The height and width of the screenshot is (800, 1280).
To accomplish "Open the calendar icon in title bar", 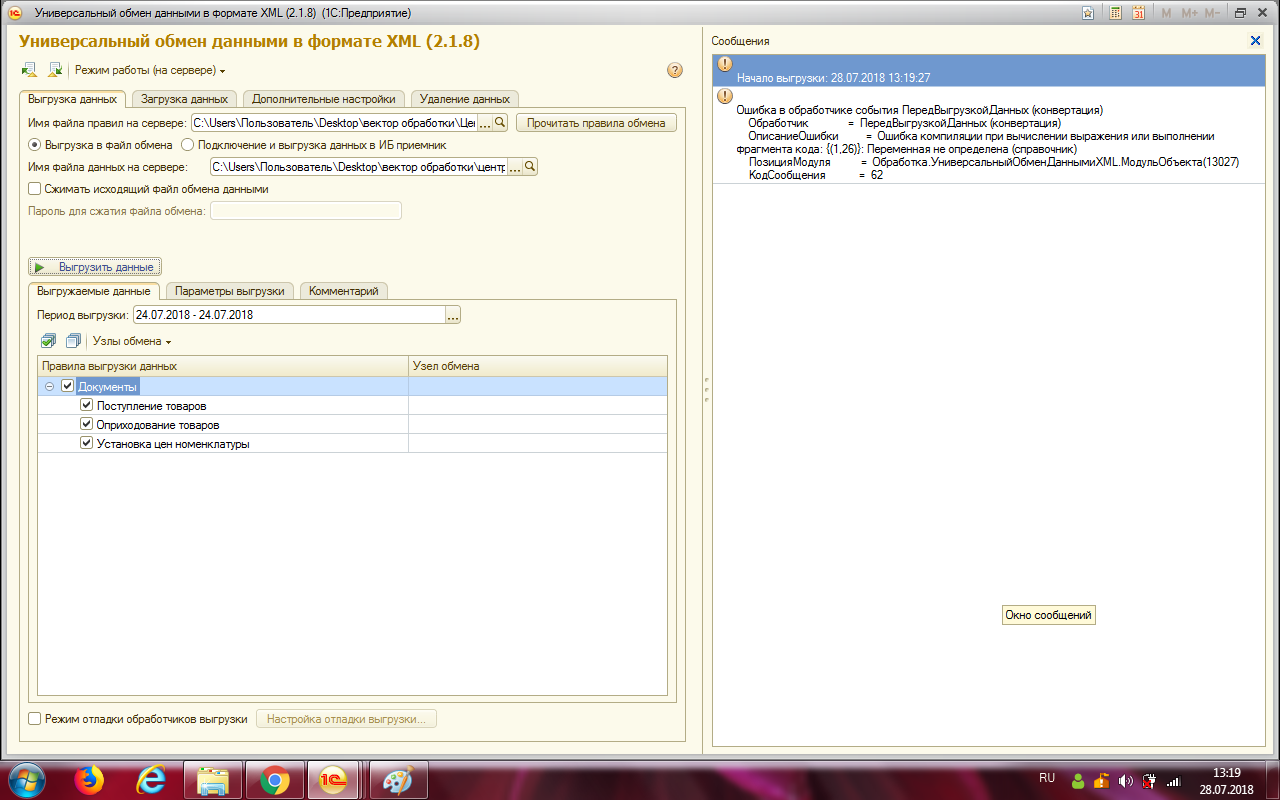I will [1138, 13].
